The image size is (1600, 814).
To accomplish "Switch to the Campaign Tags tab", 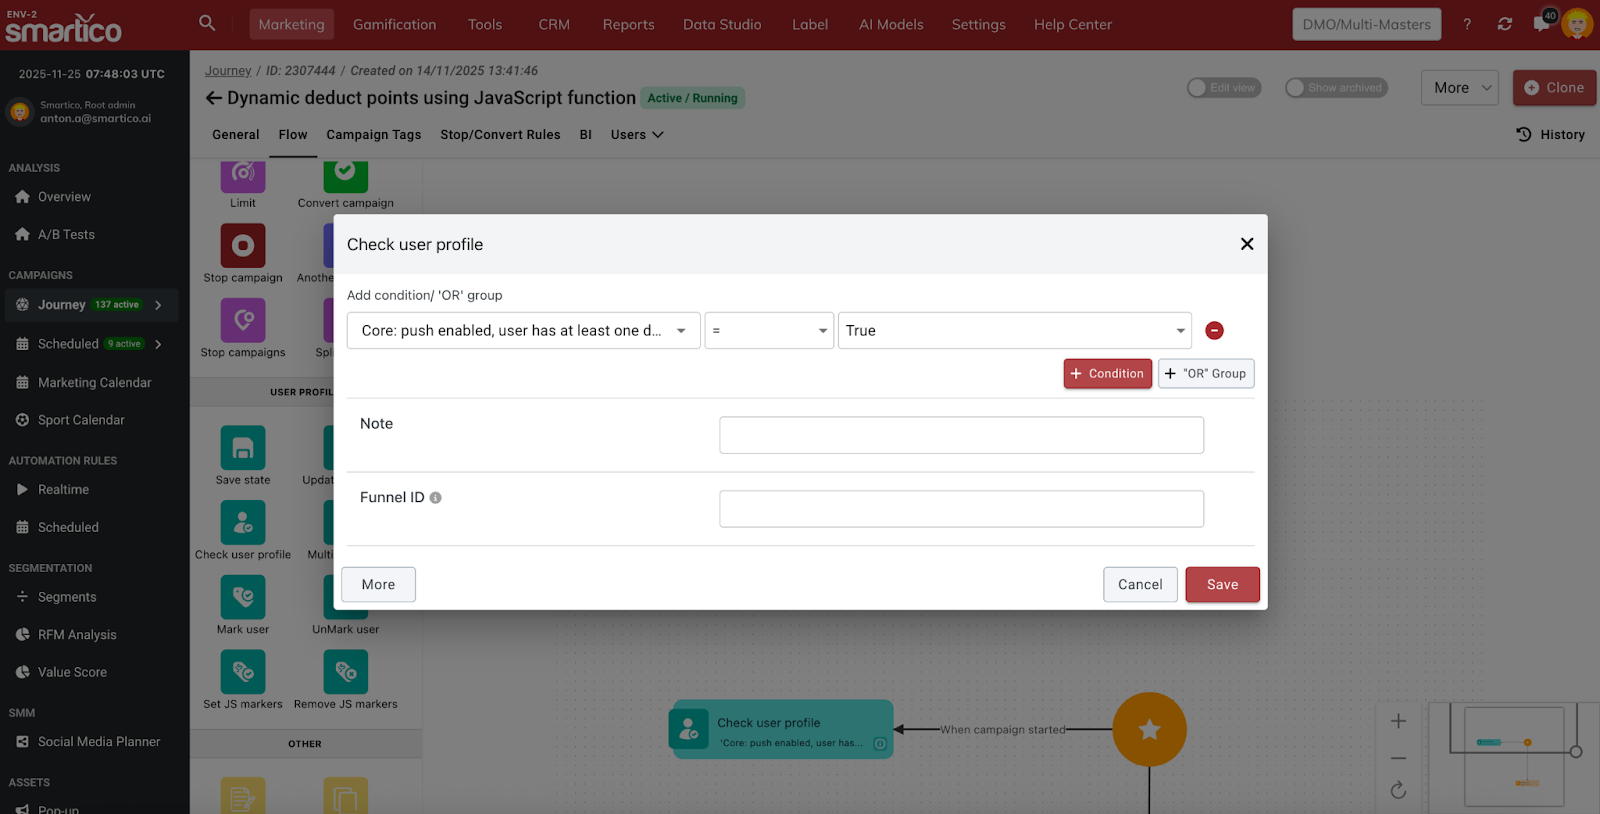I will (x=373, y=135).
